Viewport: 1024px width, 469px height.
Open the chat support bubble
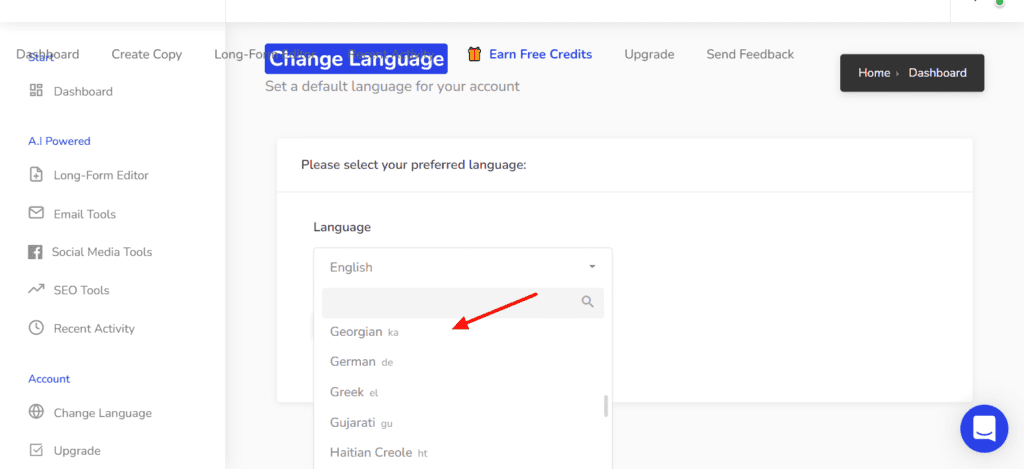pos(983,429)
